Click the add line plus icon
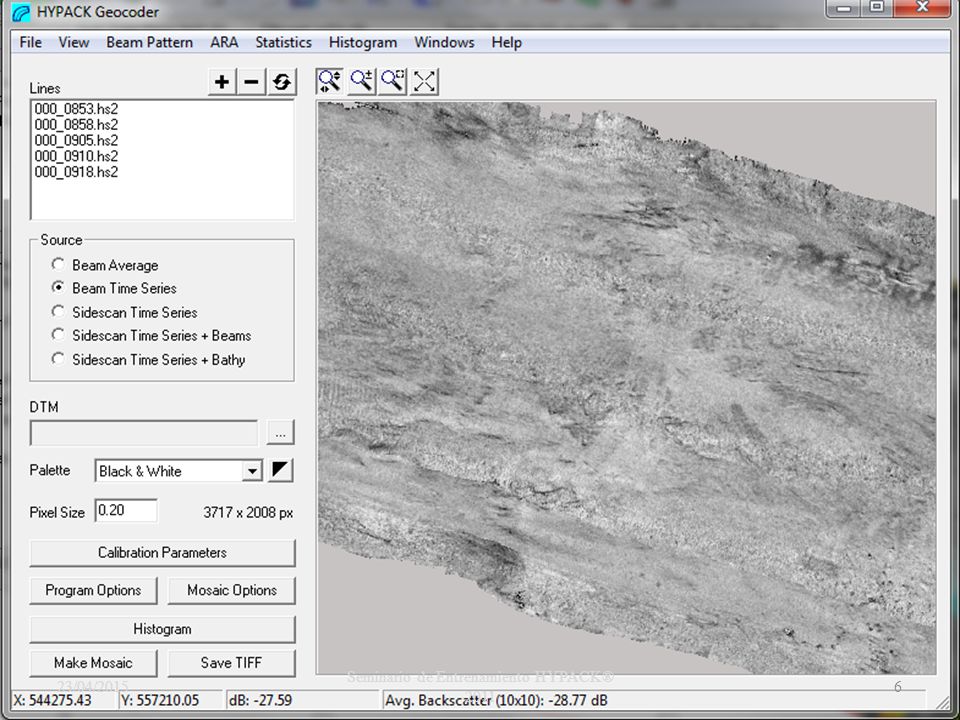Image resolution: width=960 pixels, height=720 pixels. [x=222, y=82]
